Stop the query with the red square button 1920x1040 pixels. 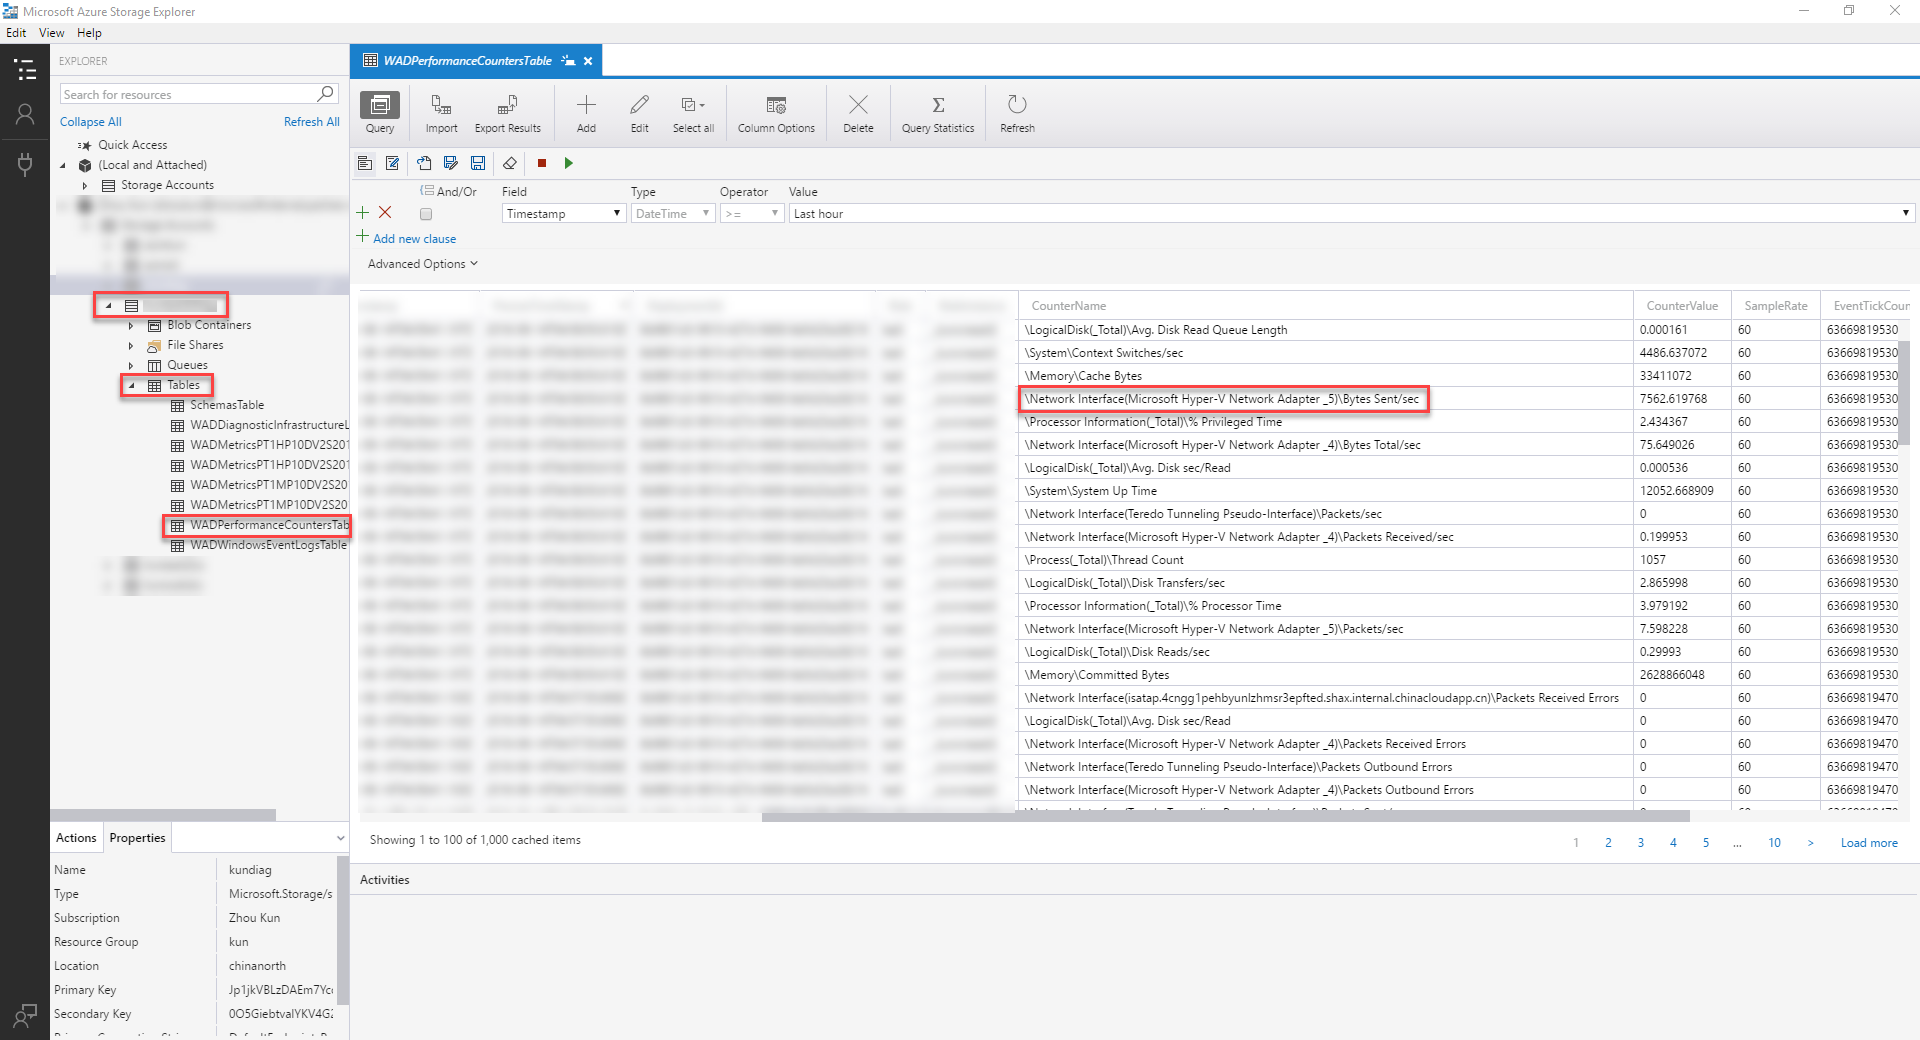pyautogui.click(x=542, y=163)
